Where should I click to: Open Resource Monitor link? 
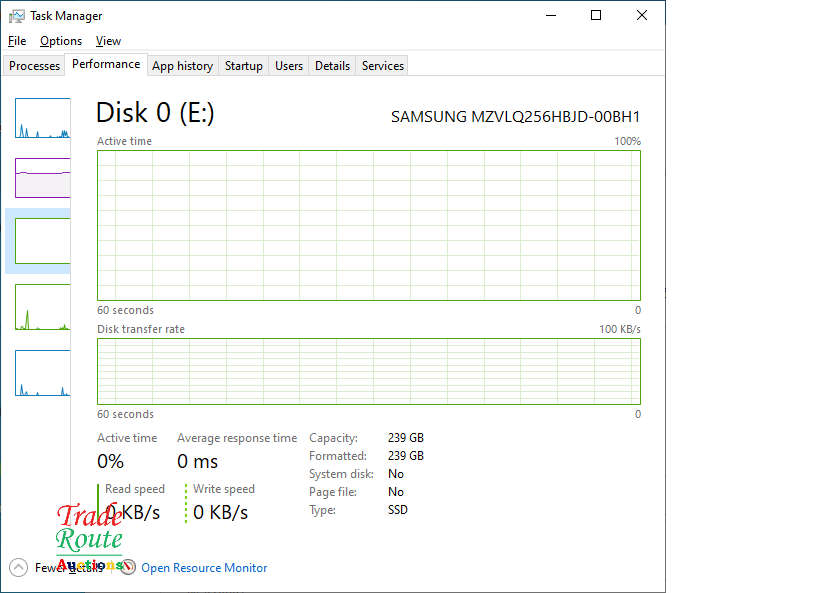[204, 568]
